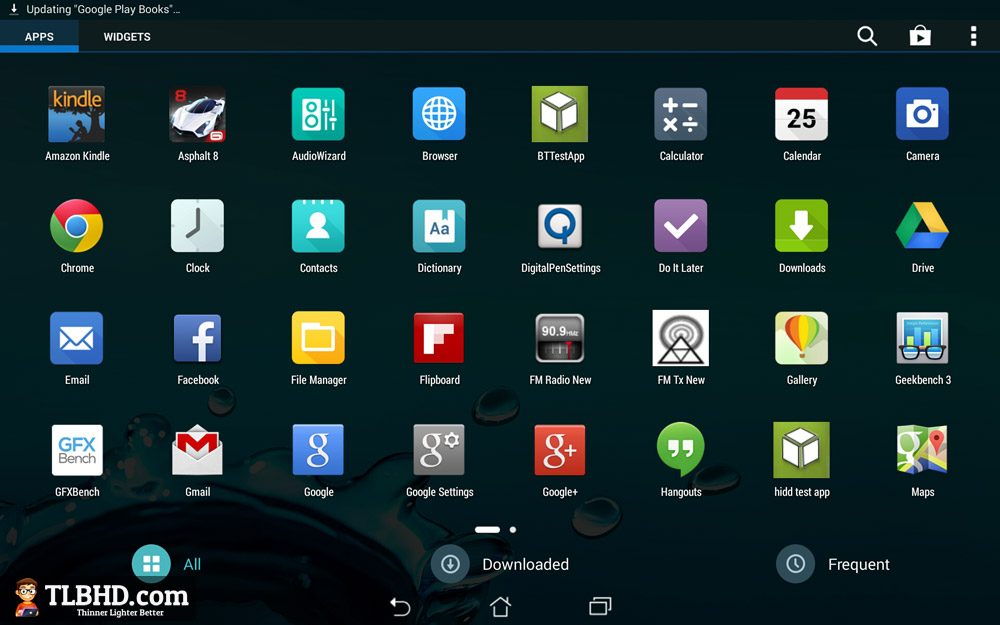This screenshot has width=1000, height=625.
Task: Open File Manager
Action: point(318,338)
